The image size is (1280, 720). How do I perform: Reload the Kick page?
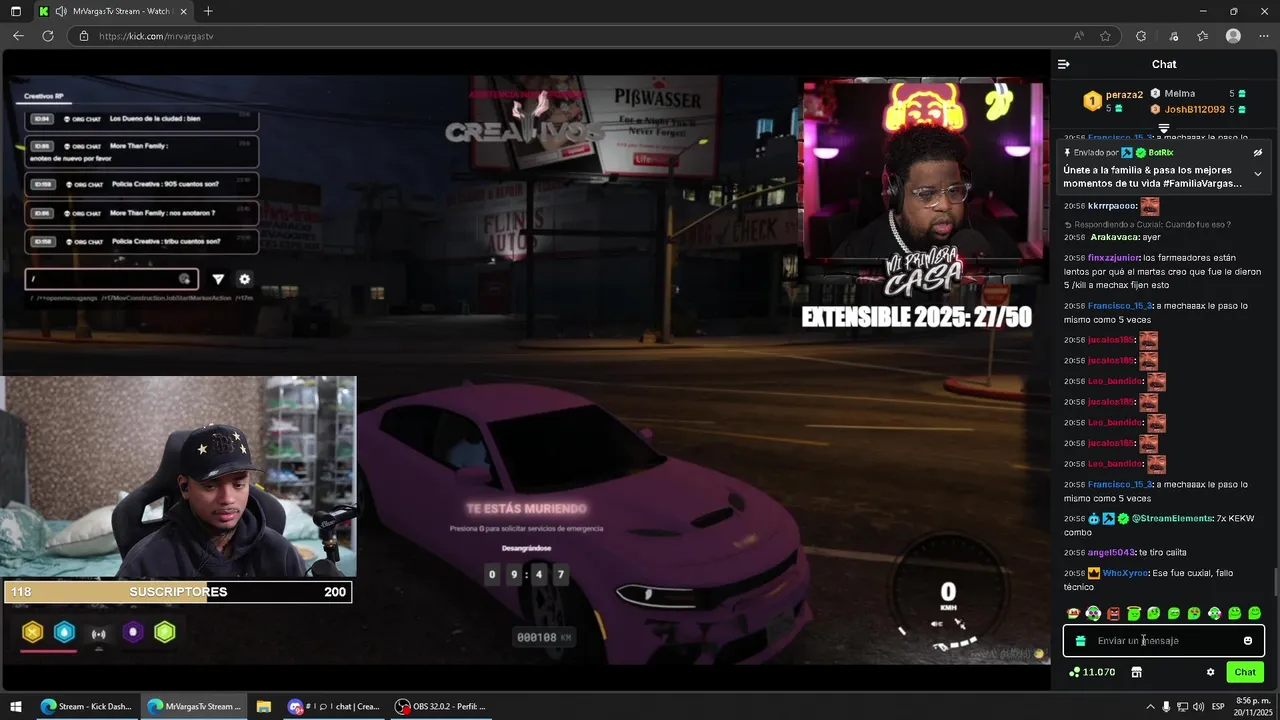pos(47,36)
